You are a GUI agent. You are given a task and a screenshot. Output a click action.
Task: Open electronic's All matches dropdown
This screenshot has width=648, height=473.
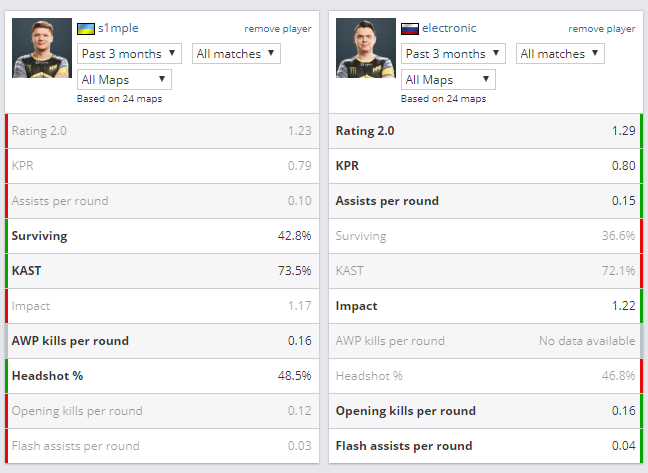tap(560, 53)
